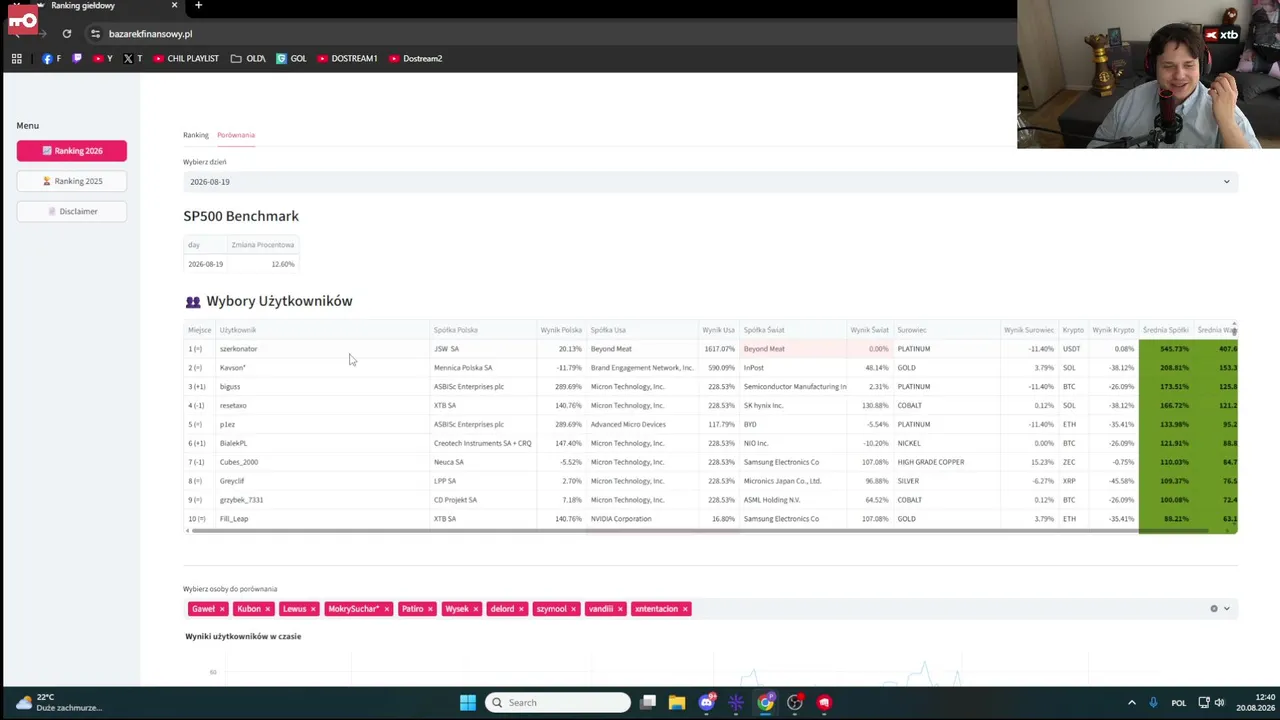Screen dimensions: 1280x720
Task: Open the X bookmark labeled T
Action: (133, 59)
